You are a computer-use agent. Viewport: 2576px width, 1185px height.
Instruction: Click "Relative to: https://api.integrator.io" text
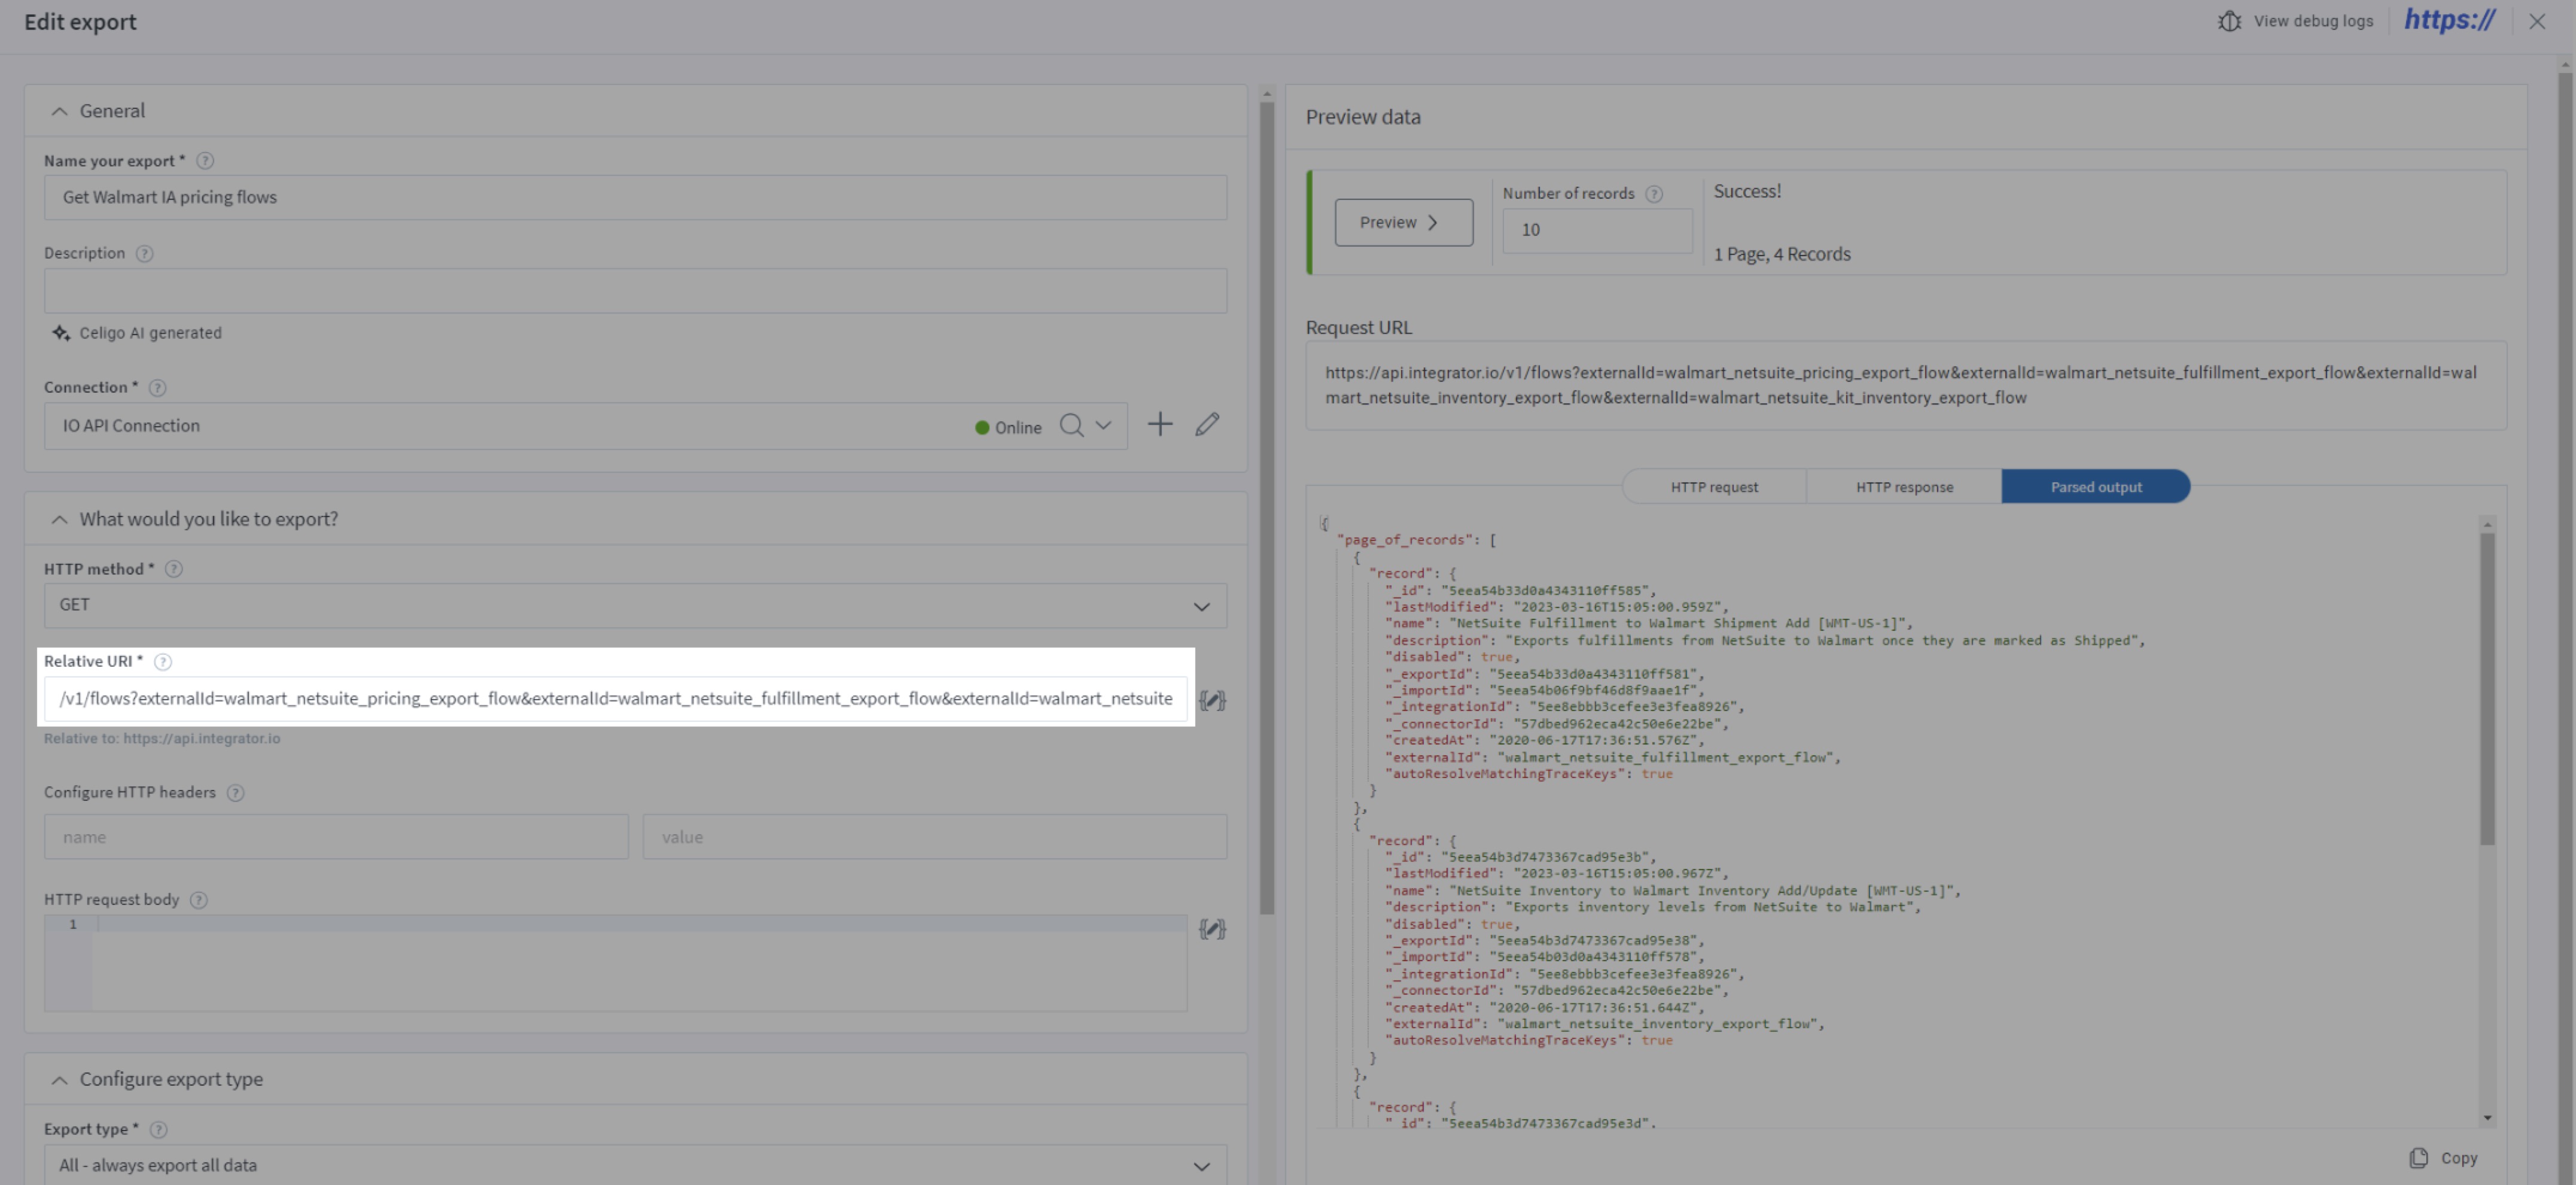click(x=162, y=739)
